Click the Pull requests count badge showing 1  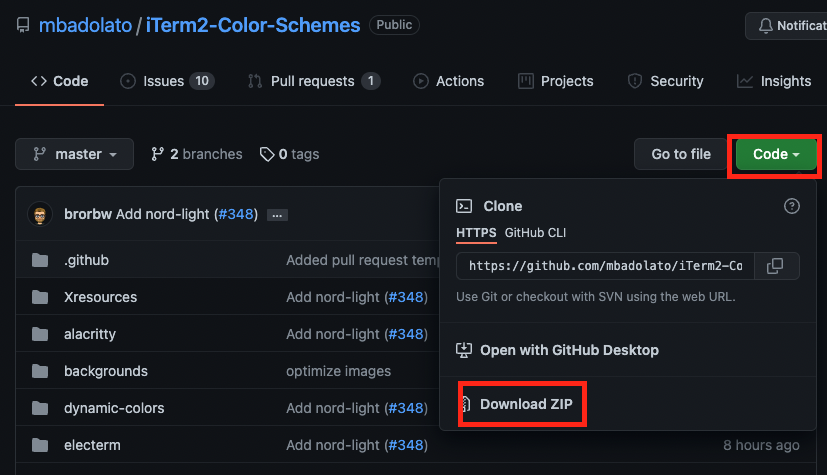click(x=371, y=81)
